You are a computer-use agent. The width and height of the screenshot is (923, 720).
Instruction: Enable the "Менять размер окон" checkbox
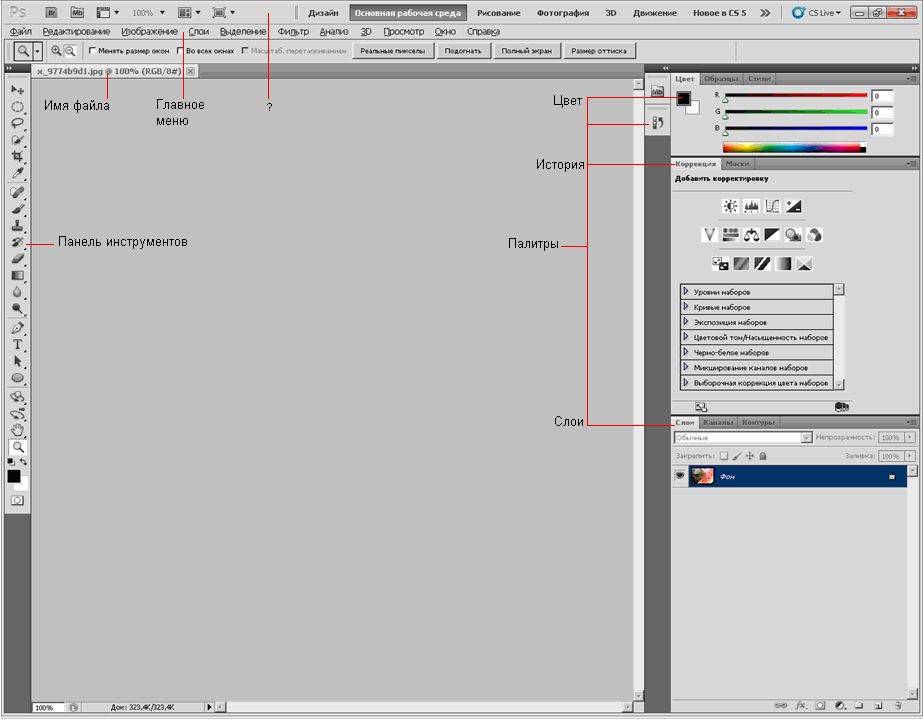92,51
